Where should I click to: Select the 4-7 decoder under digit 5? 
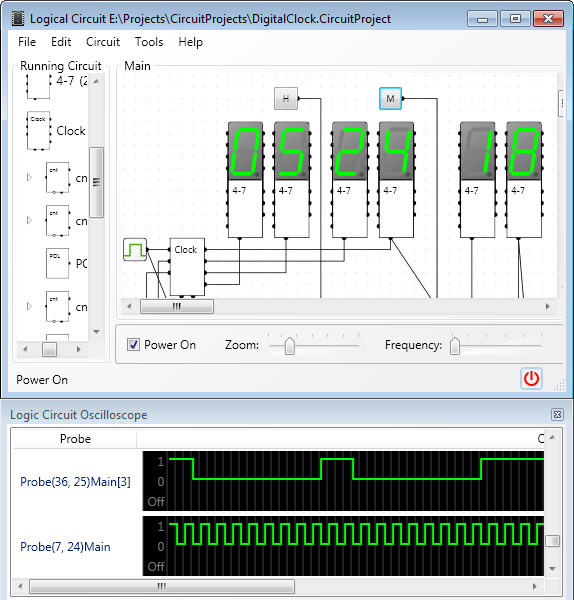coord(292,209)
